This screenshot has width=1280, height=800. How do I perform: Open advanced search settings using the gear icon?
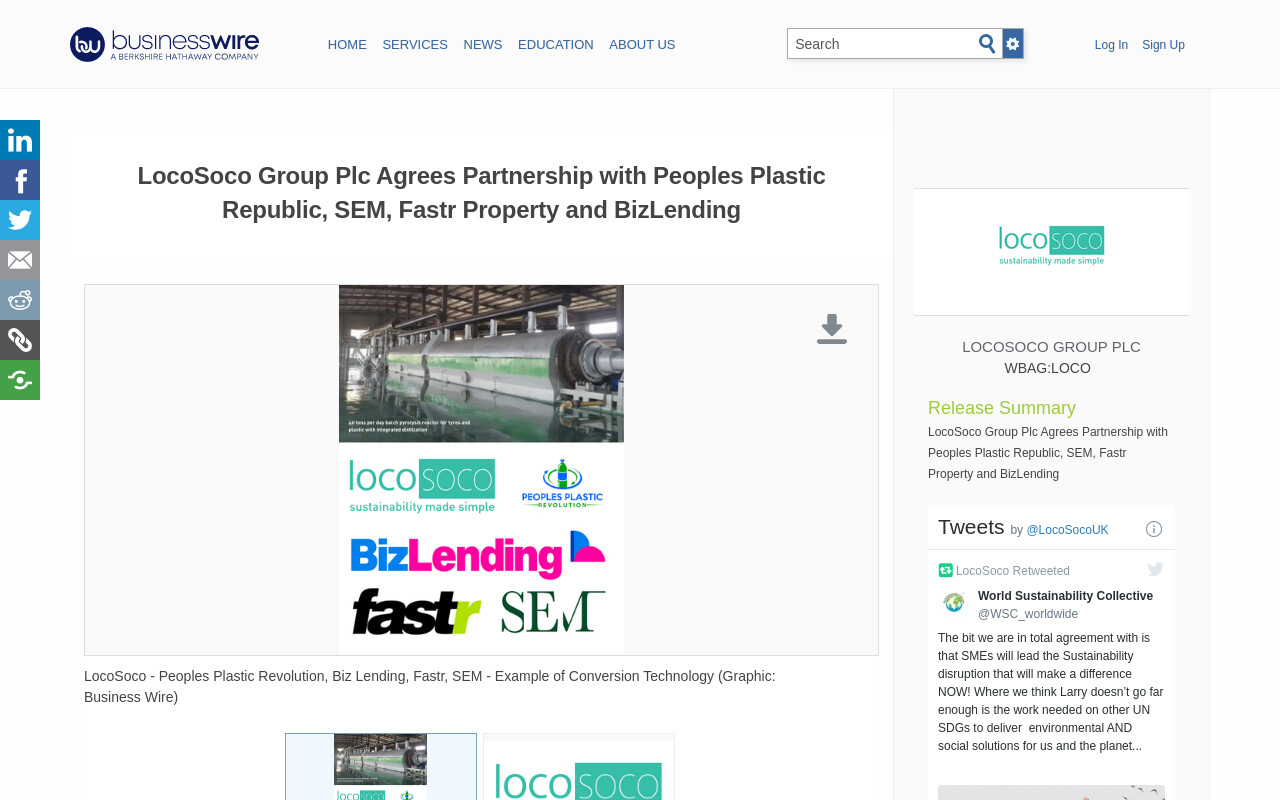pyautogui.click(x=1013, y=44)
